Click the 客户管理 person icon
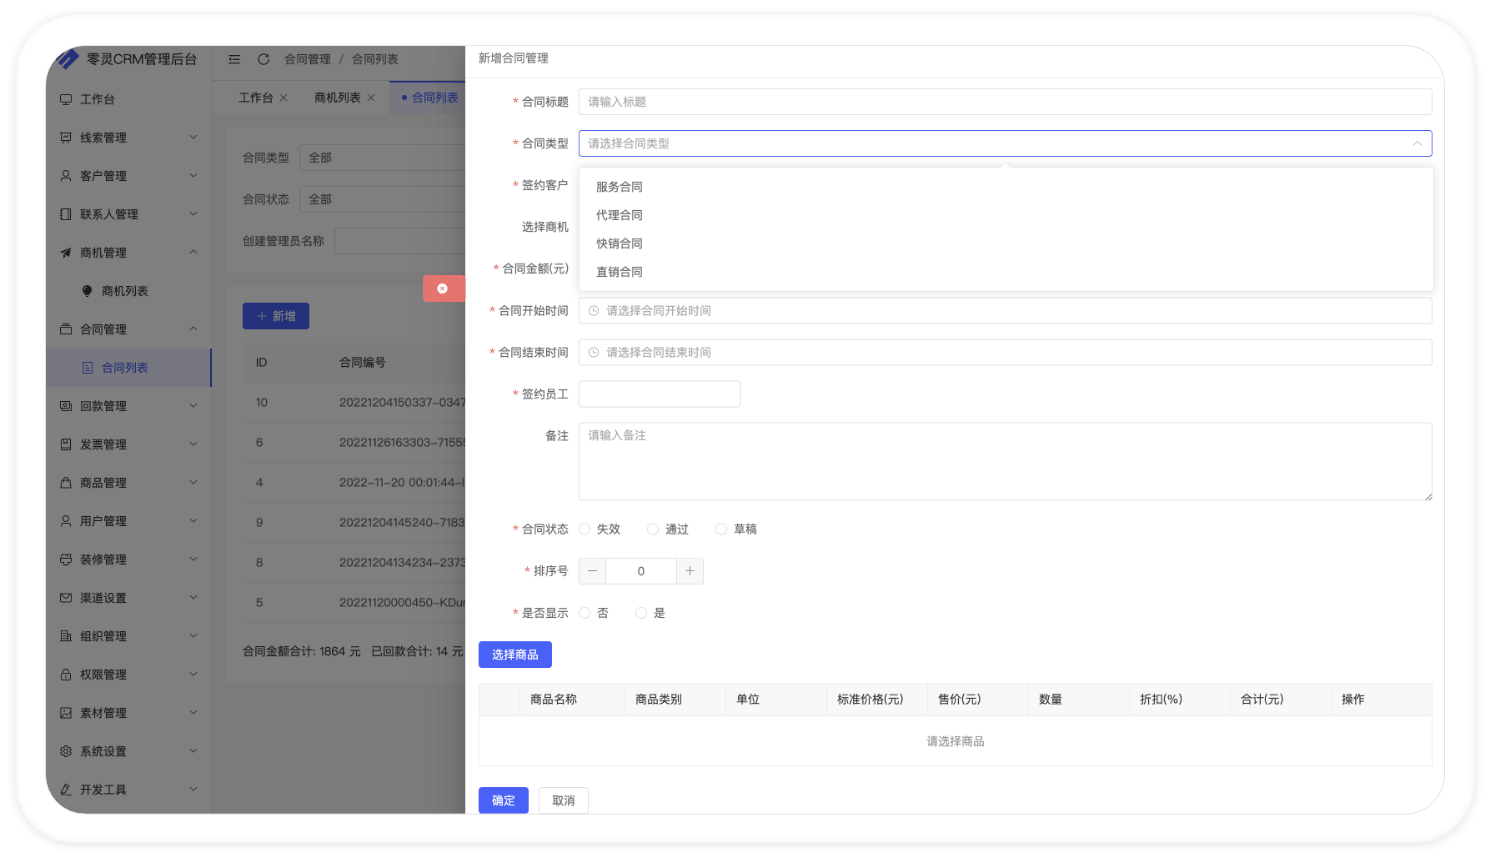 click(66, 176)
